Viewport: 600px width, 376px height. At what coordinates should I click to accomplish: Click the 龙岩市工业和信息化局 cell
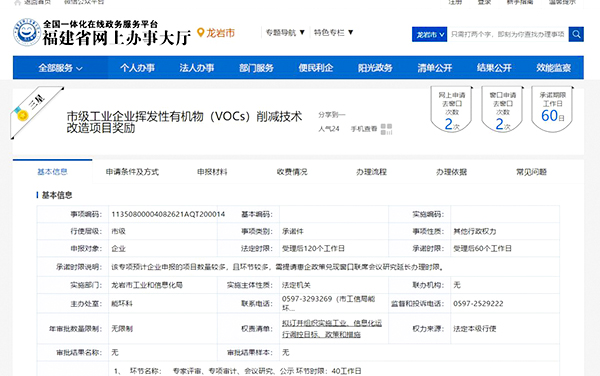(x=147, y=285)
